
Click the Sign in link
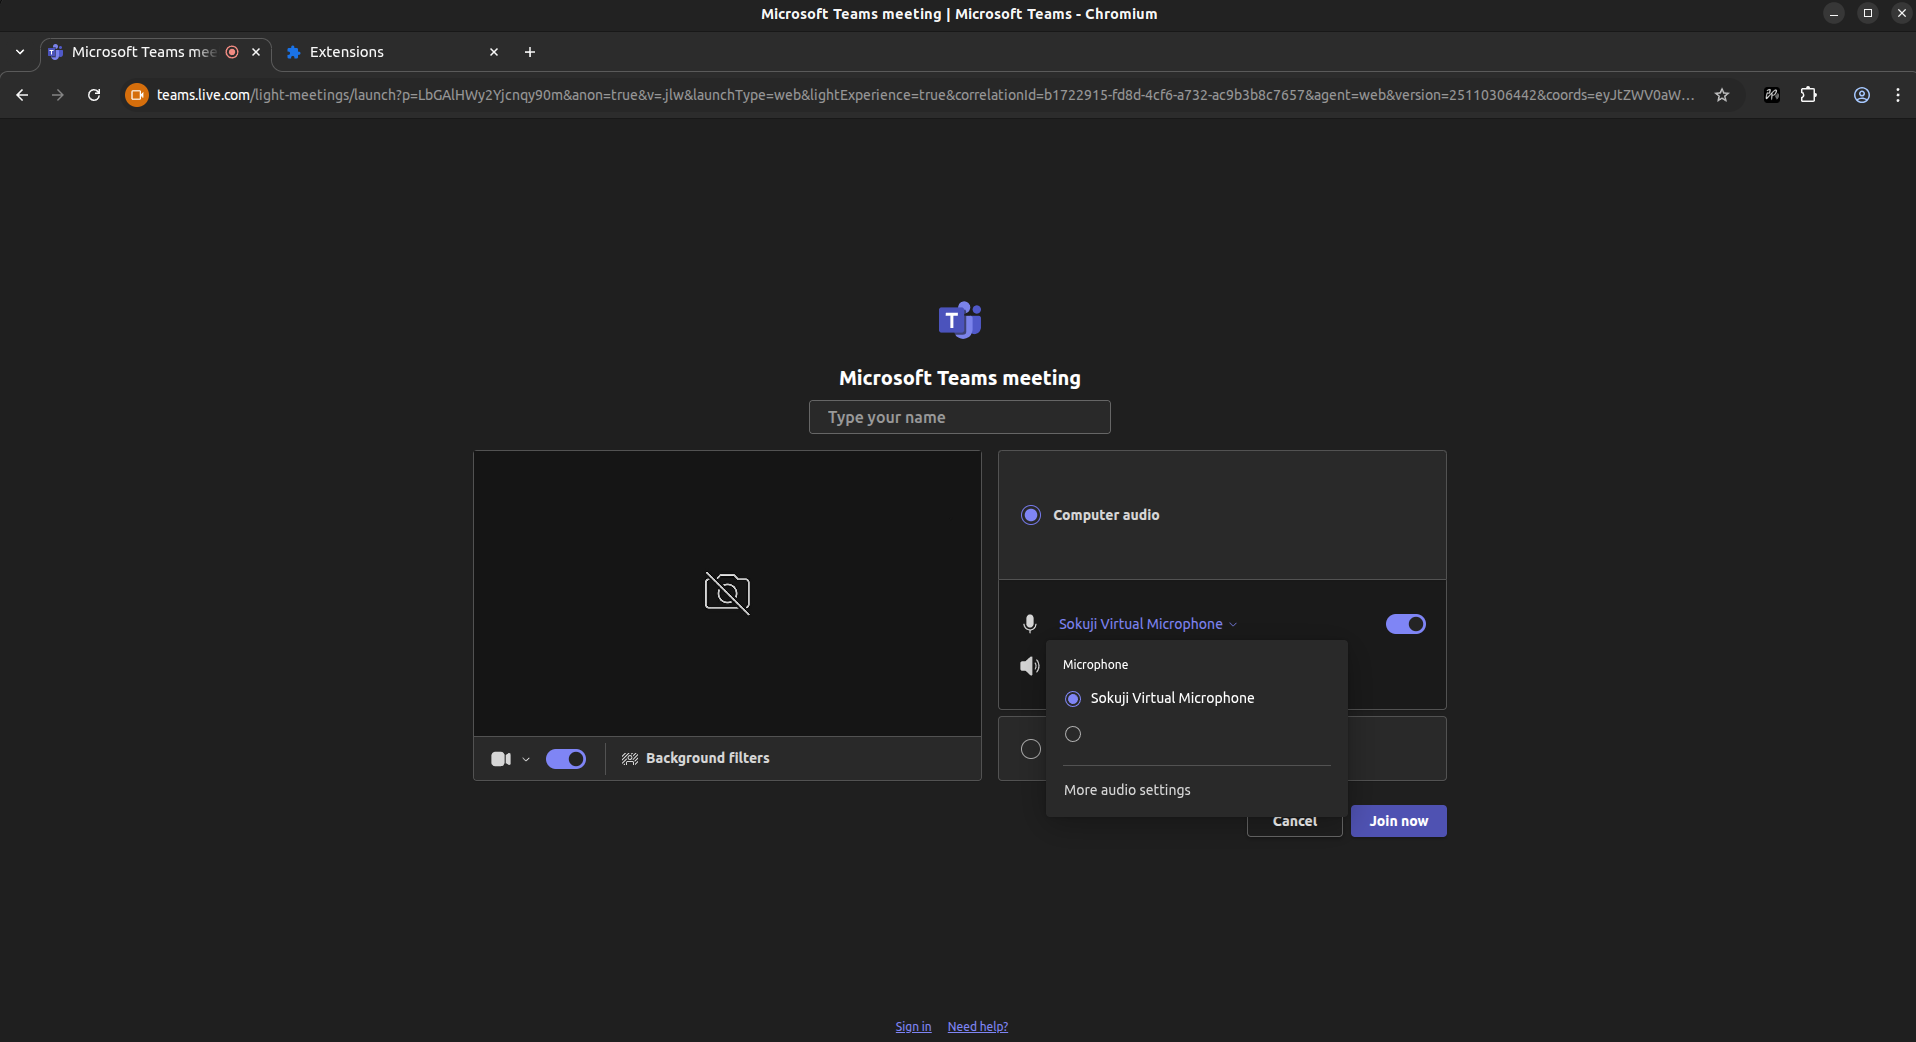click(913, 1027)
